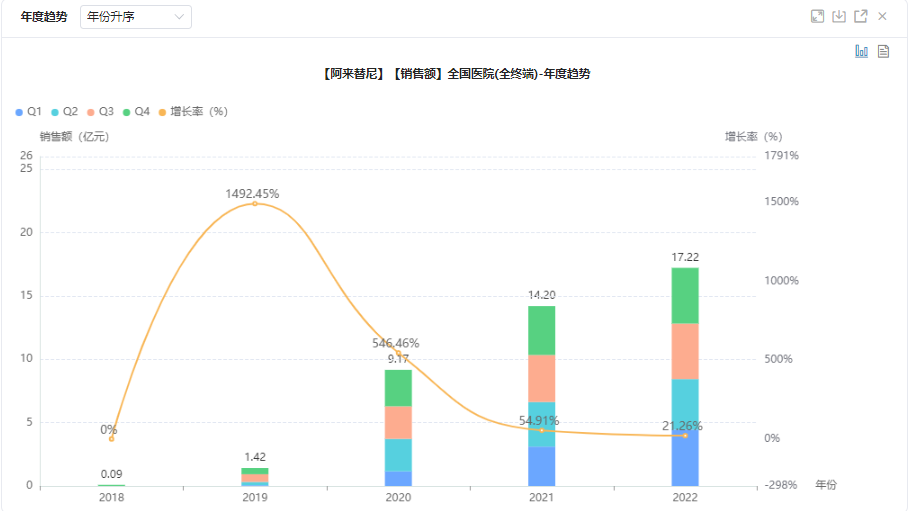Click the 54.91% growth label

coord(539,421)
